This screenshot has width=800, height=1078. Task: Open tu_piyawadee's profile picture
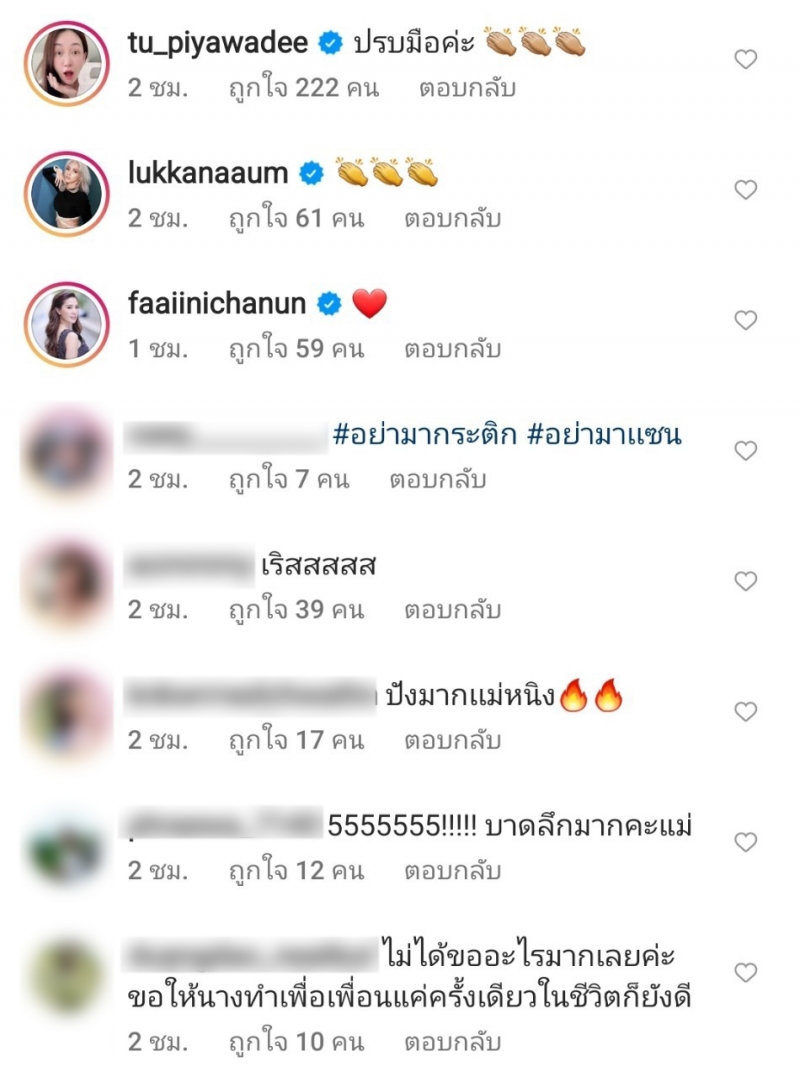coord(67,63)
